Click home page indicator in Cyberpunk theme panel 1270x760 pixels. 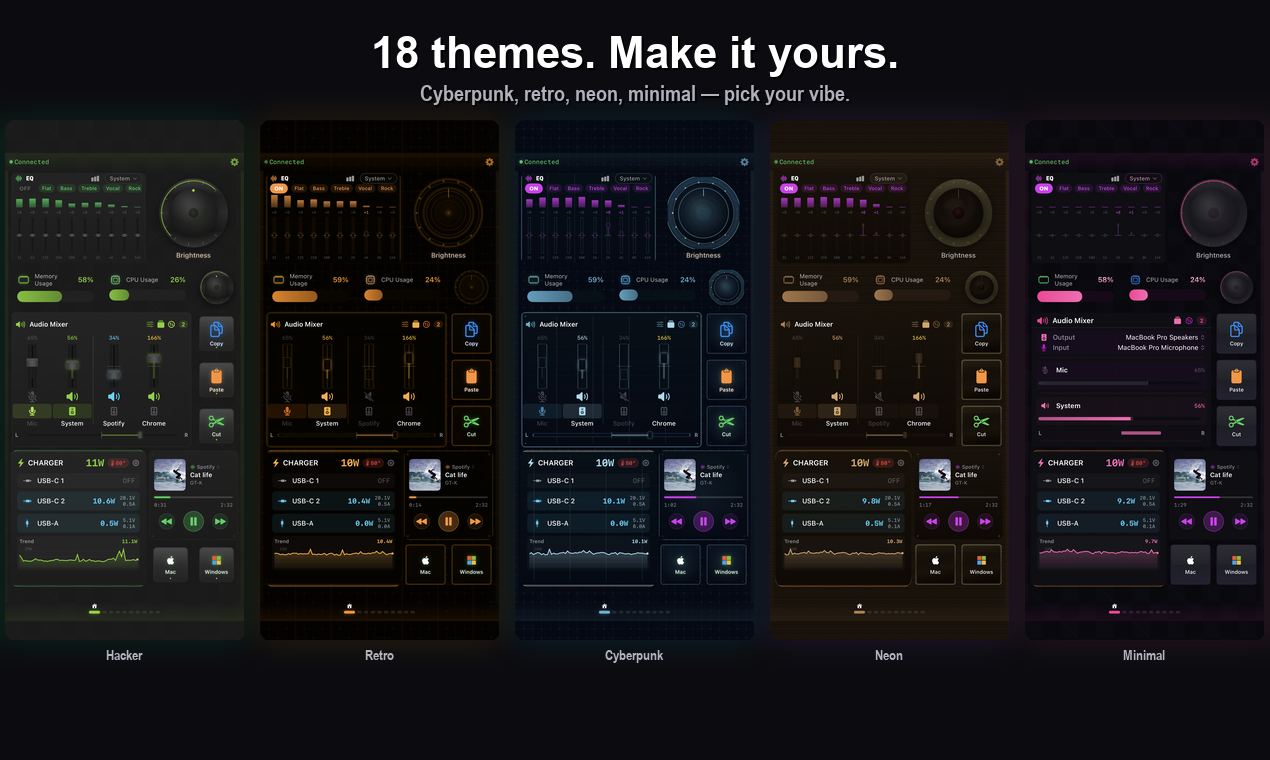[604, 607]
